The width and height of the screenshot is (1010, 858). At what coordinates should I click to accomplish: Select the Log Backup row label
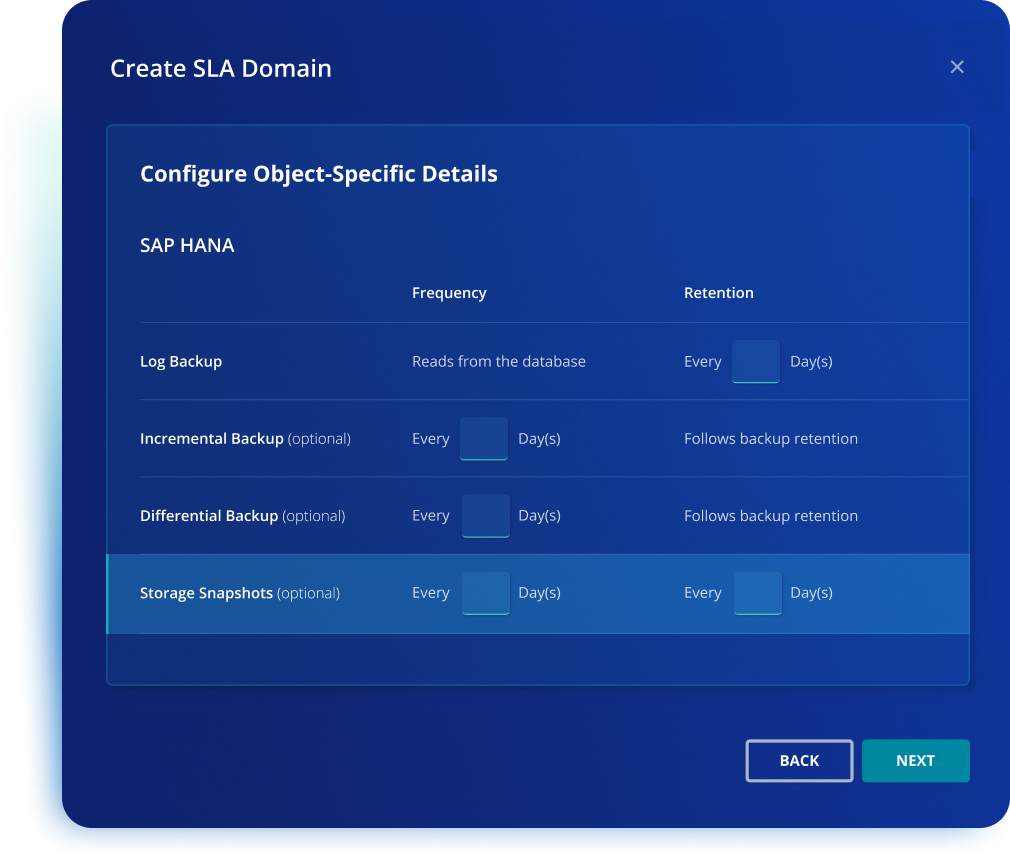(x=181, y=361)
